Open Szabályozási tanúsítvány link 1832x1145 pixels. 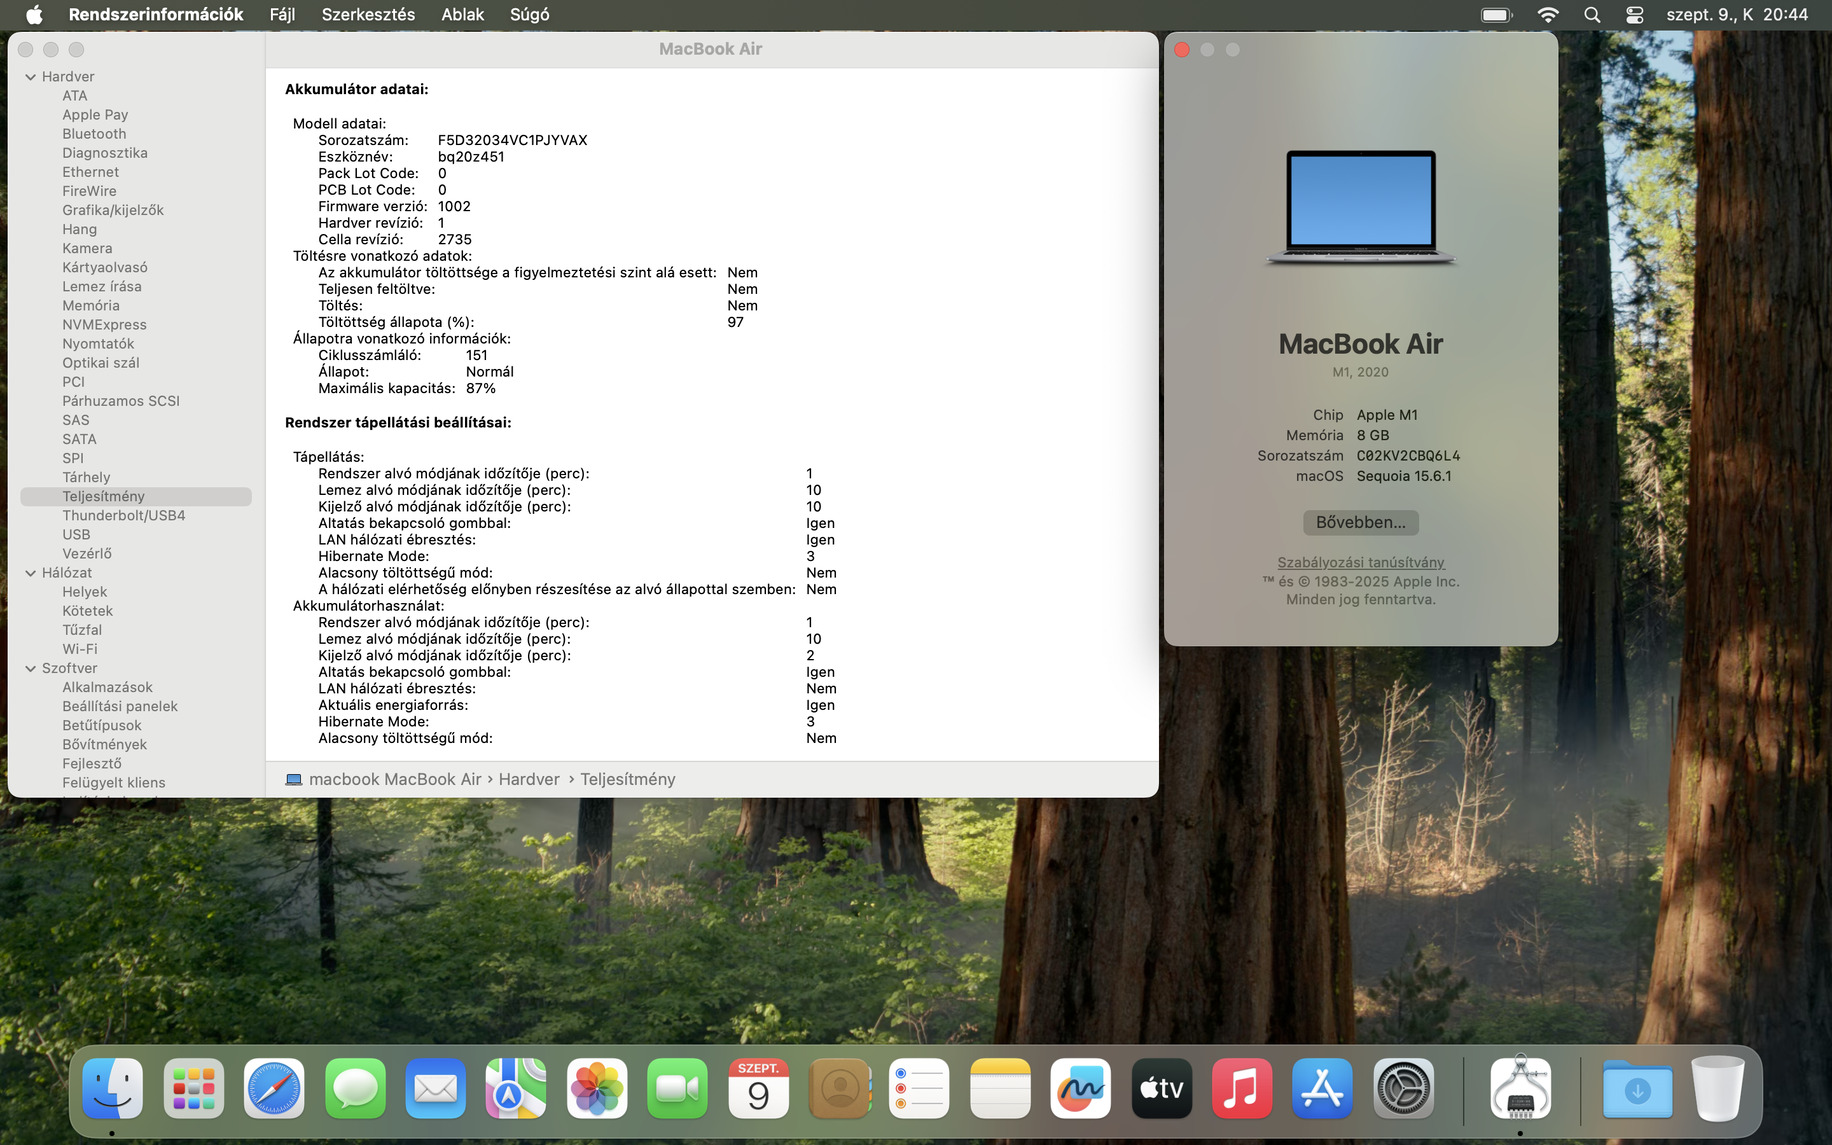click(x=1361, y=562)
